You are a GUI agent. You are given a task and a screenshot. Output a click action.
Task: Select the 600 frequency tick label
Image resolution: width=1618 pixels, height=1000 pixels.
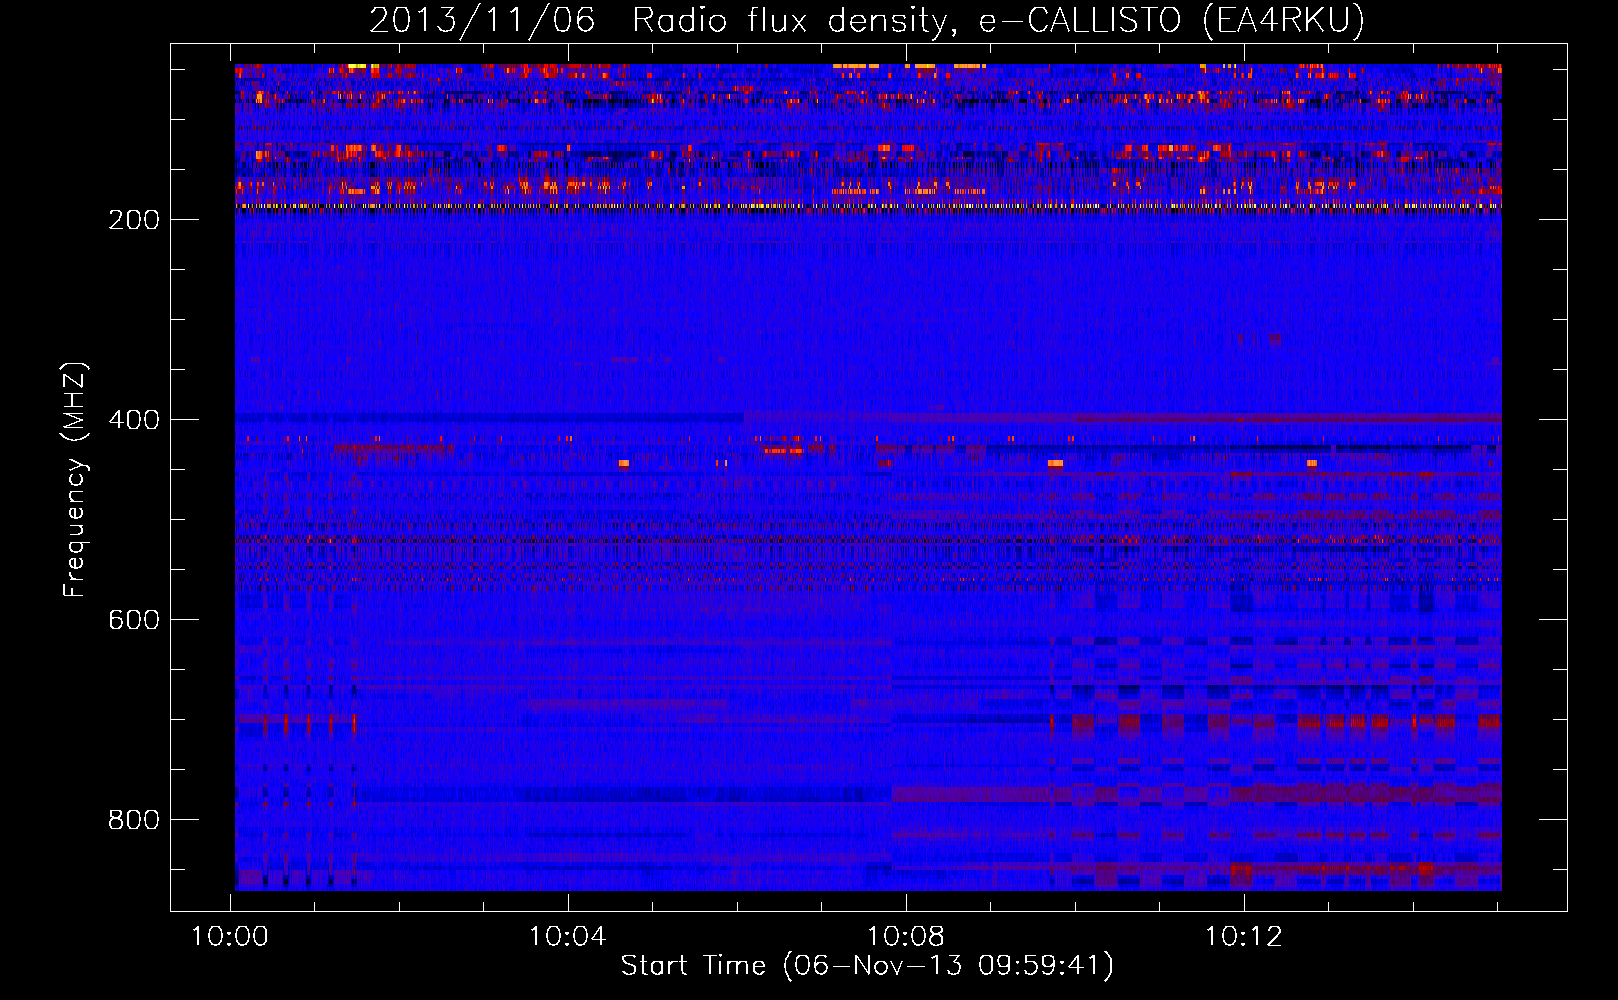[x=134, y=620]
